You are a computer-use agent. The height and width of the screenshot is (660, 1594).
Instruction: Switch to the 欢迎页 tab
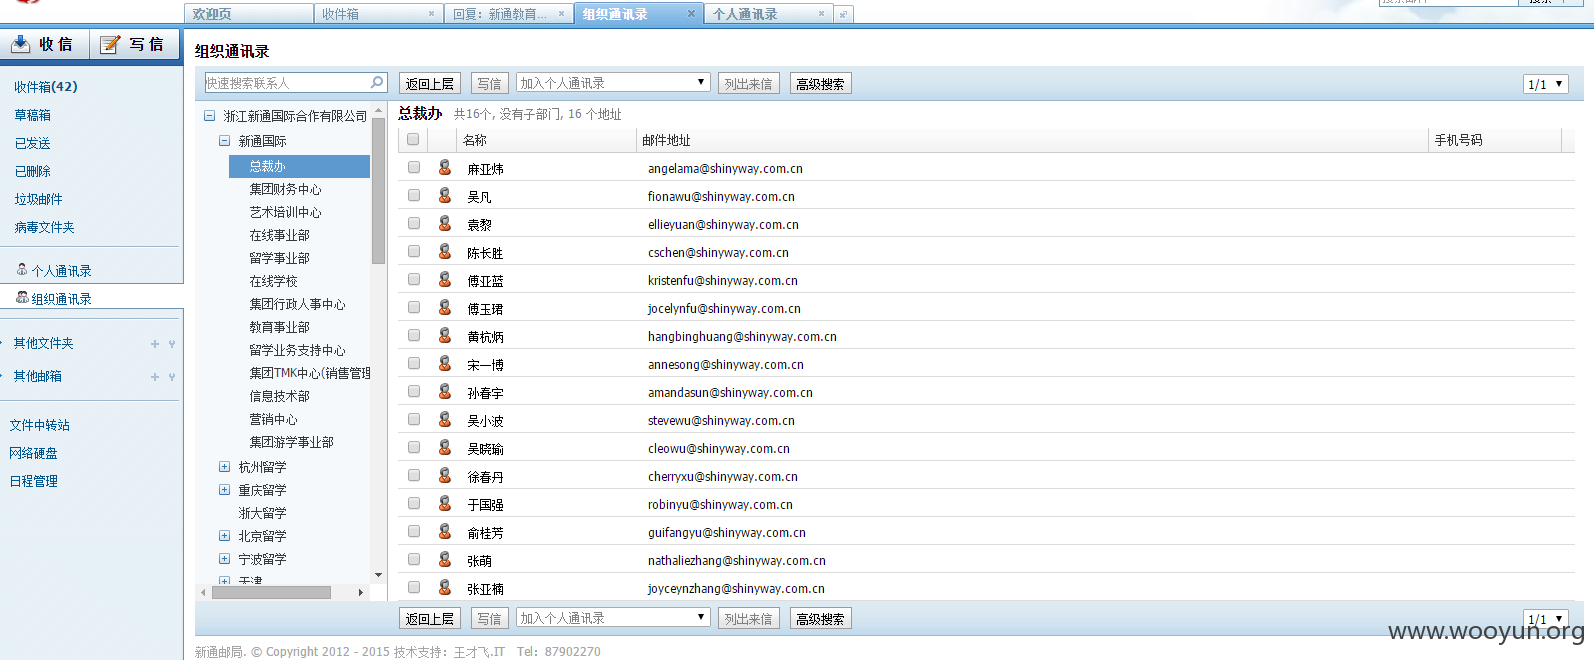pos(248,14)
